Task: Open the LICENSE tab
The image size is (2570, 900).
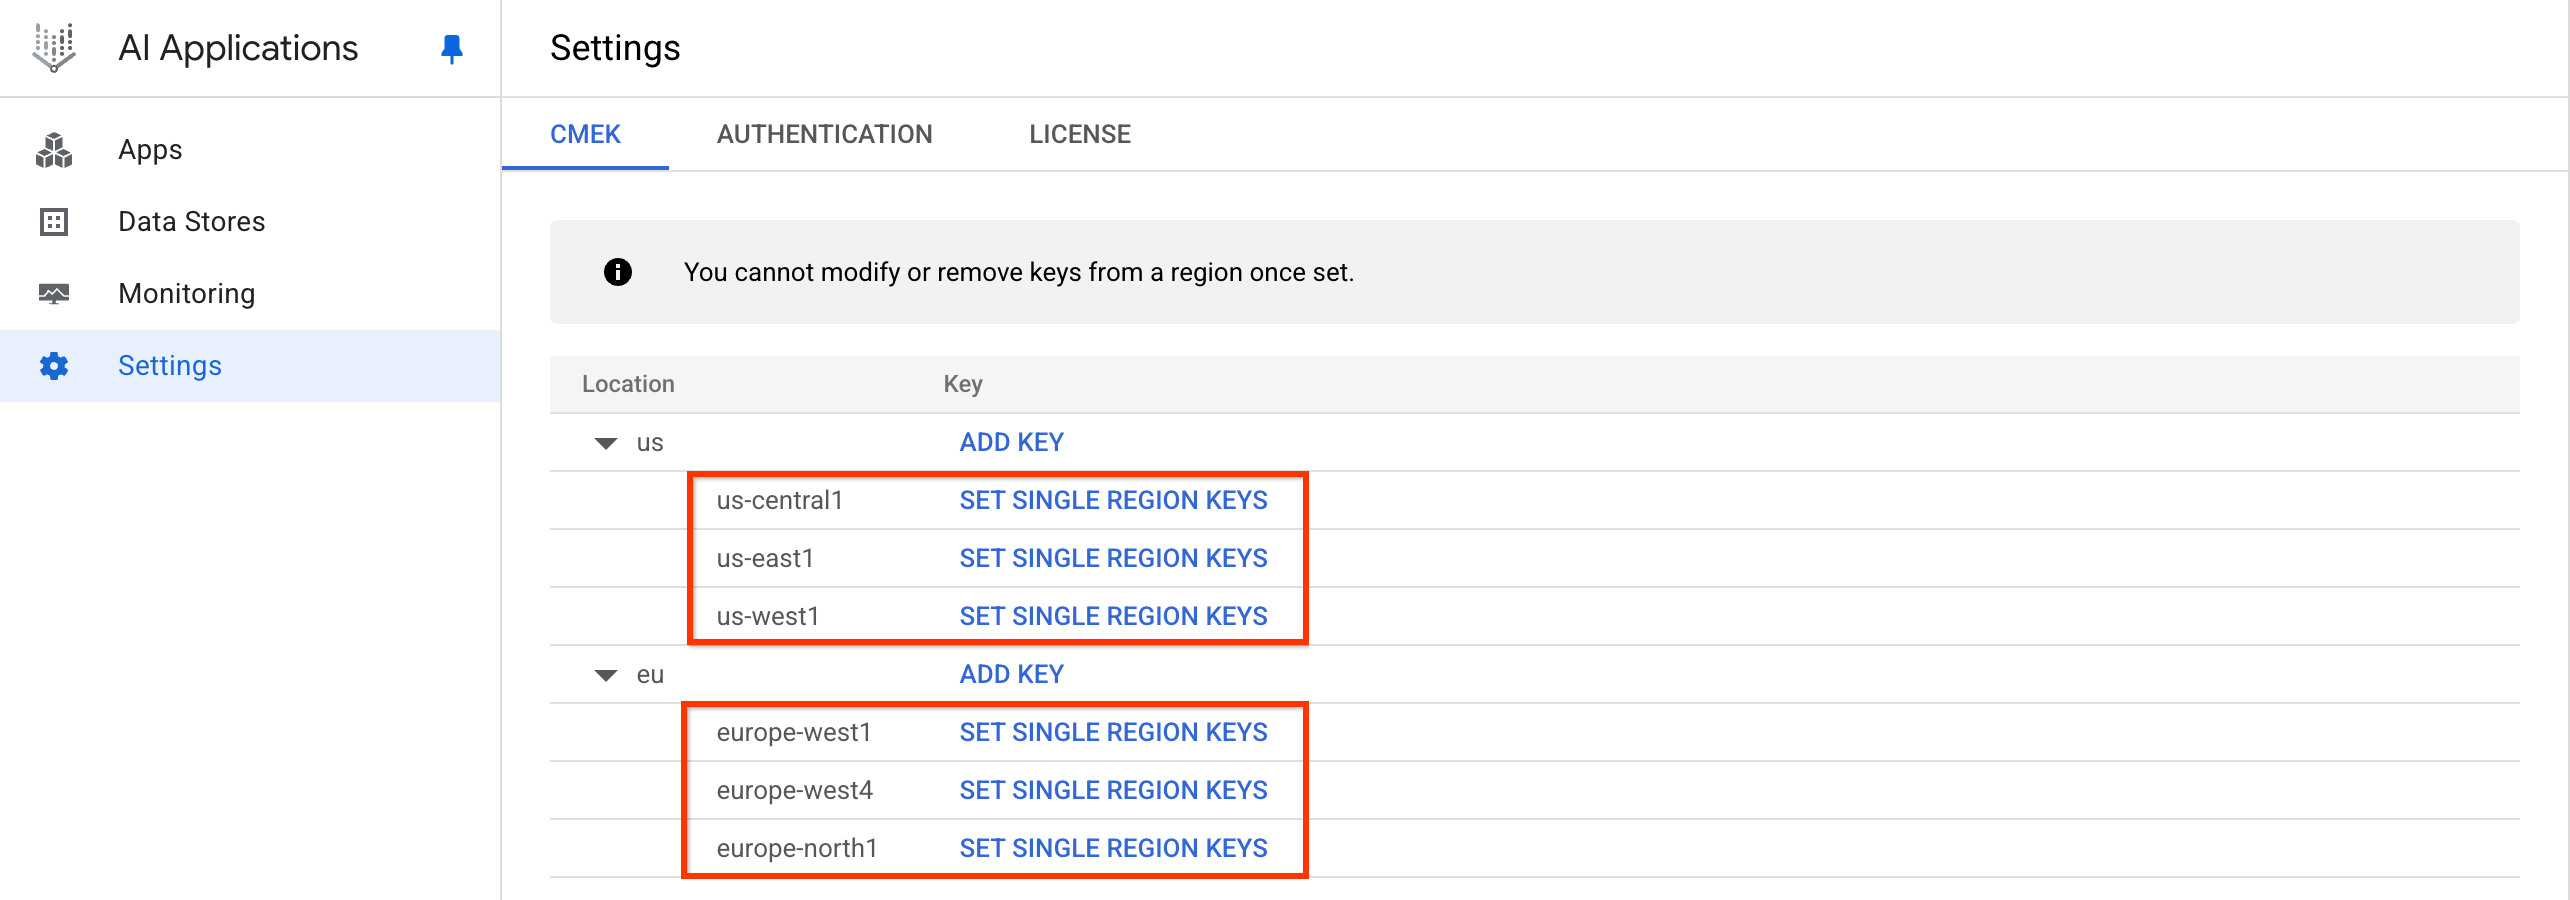Action: pyautogui.click(x=1079, y=133)
